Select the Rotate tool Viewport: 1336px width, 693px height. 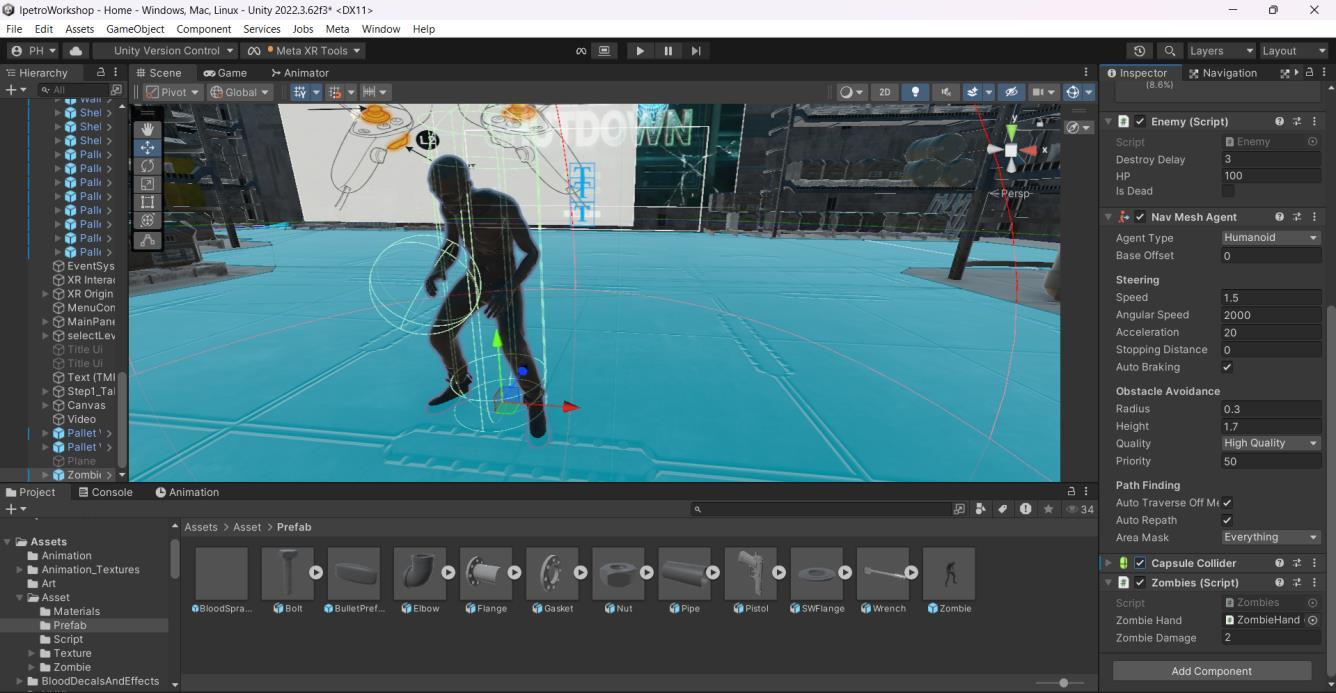point(147,166)
